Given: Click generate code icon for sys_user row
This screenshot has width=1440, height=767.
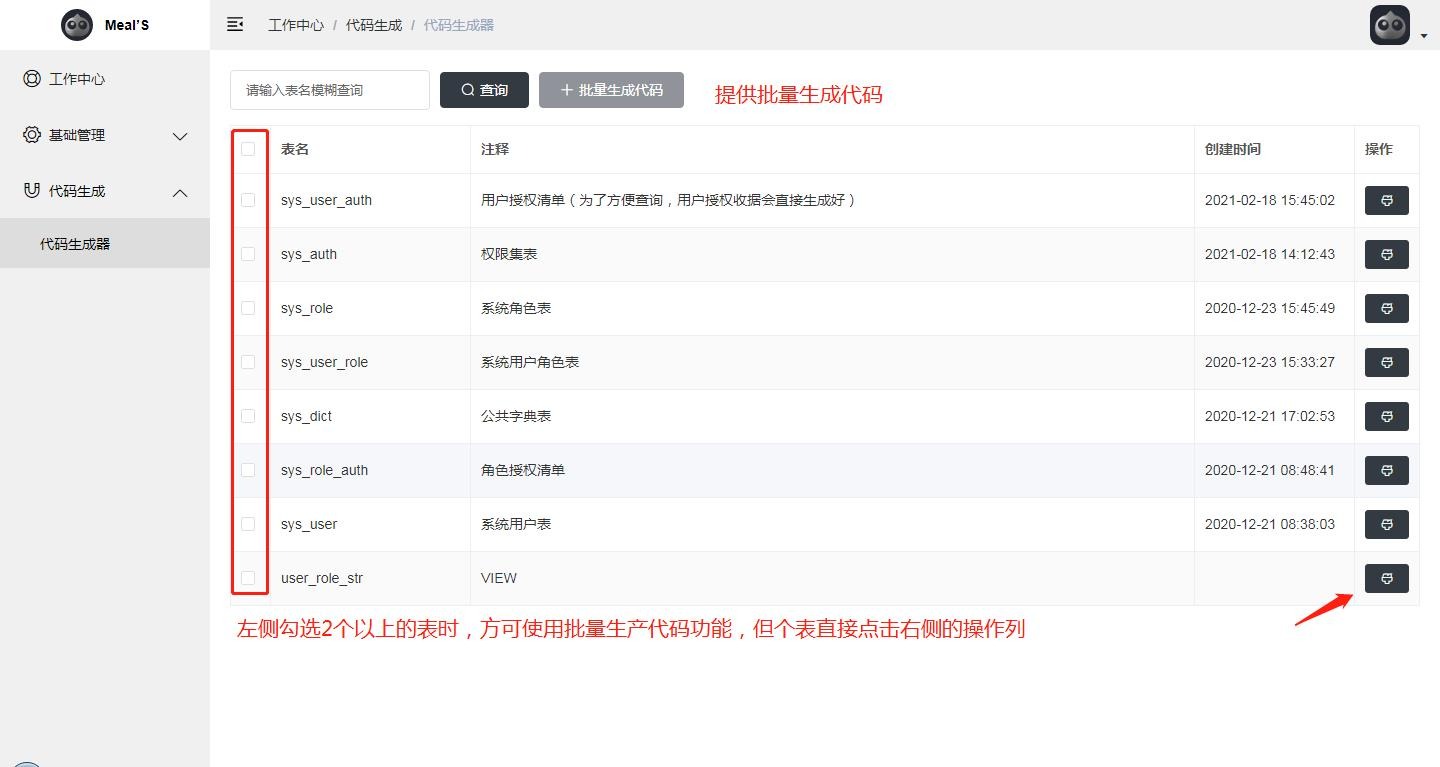Looking at the screenshot, I should coord(1386,524).
